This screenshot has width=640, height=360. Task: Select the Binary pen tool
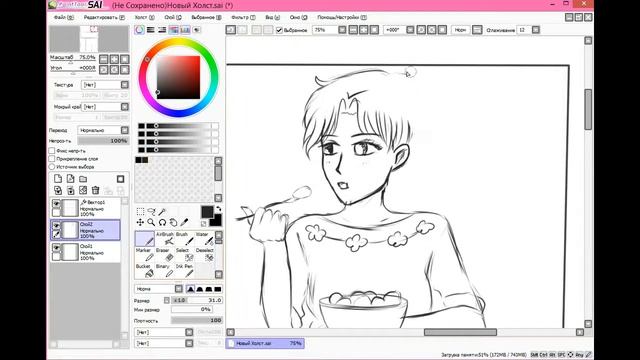(x=165, y=270)
